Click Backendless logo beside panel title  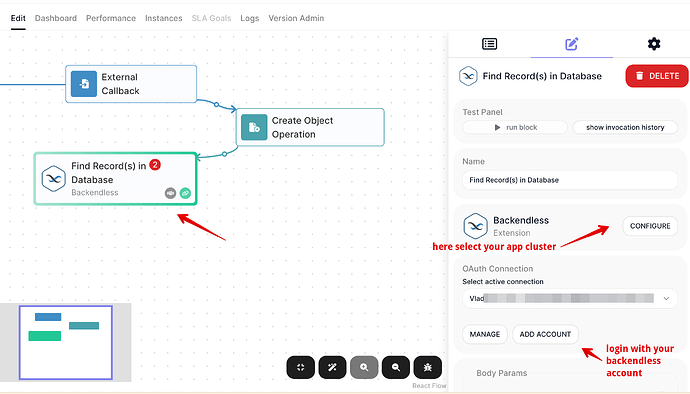(x=468, y=76)
